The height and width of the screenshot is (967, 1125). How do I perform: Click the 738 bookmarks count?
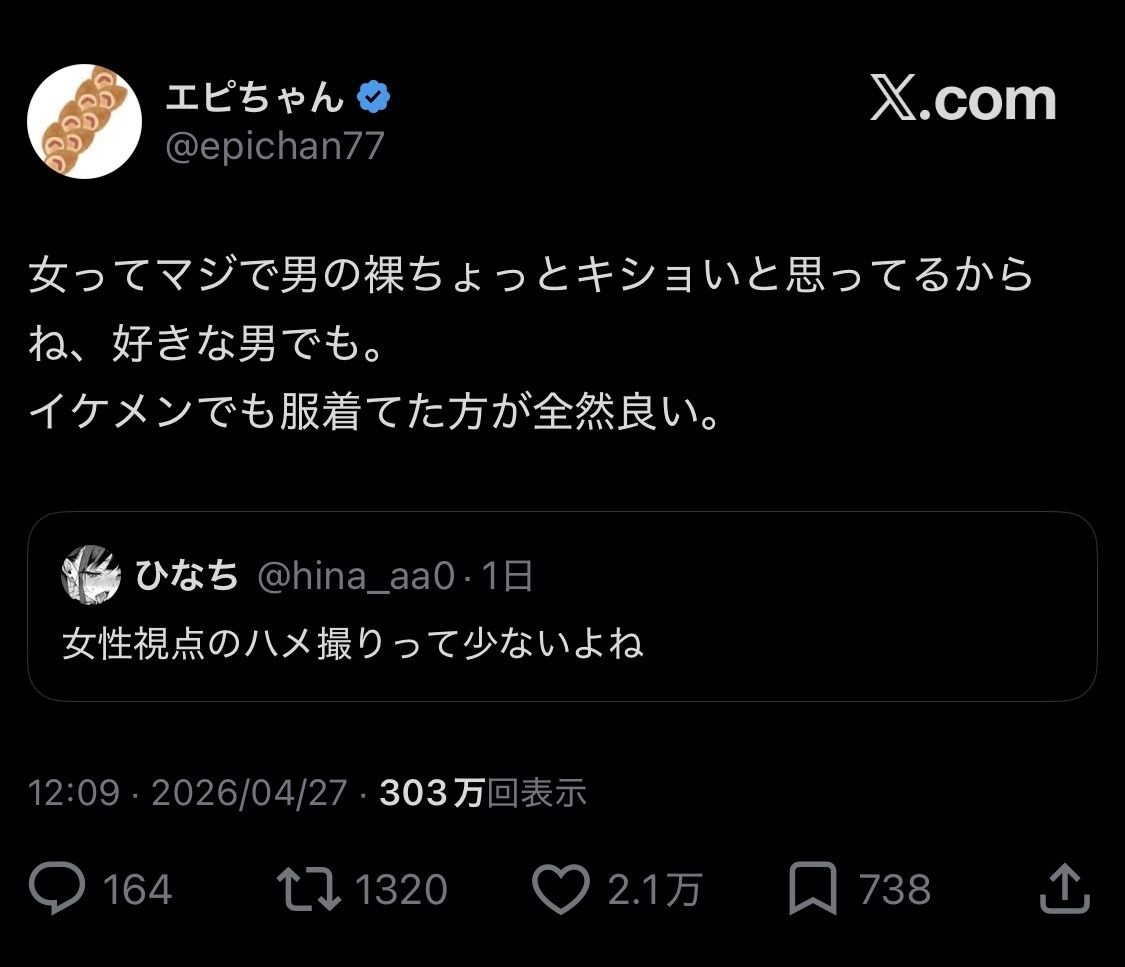pyautogui.click(x=895, y=889)
